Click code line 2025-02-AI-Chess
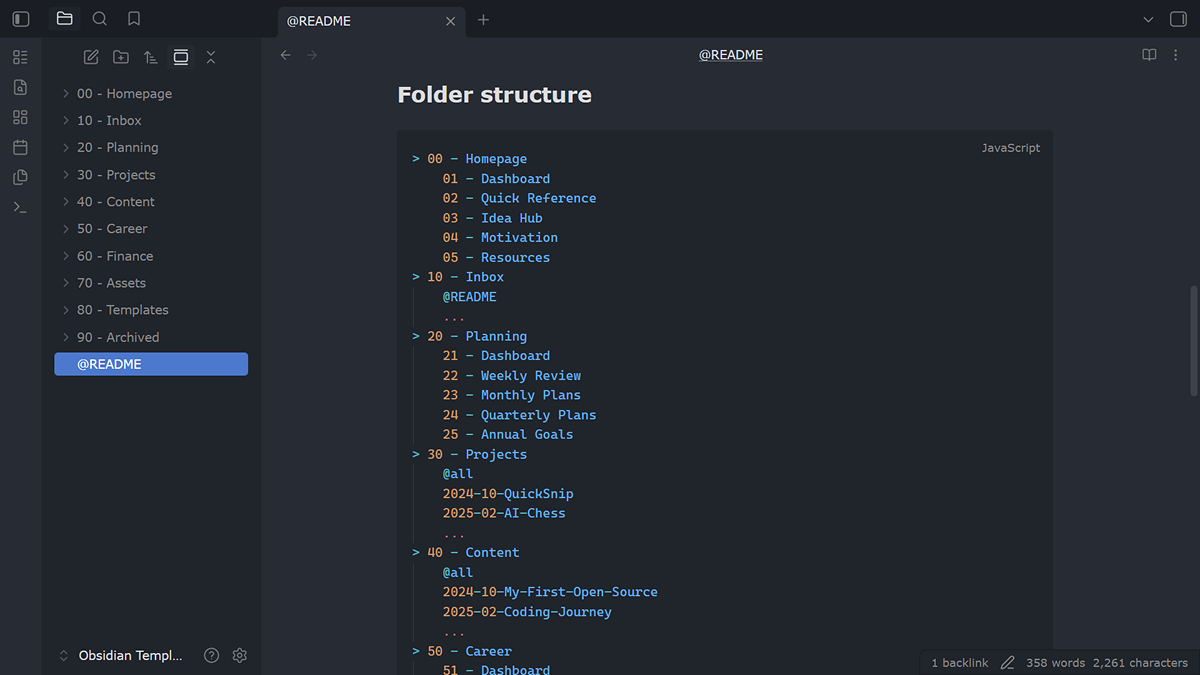 point(504,513)
